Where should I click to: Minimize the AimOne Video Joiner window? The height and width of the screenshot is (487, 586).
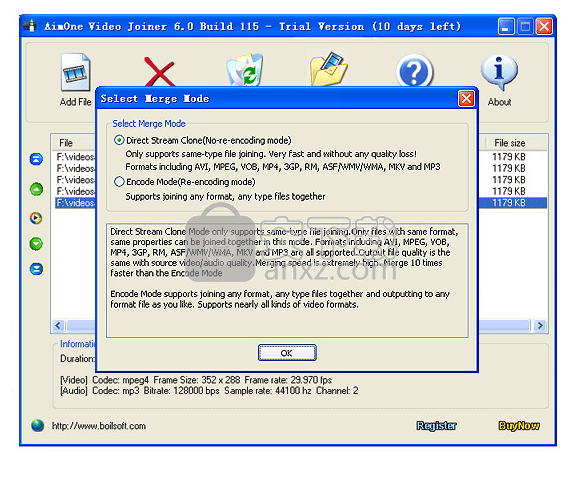tap(505, 27)
